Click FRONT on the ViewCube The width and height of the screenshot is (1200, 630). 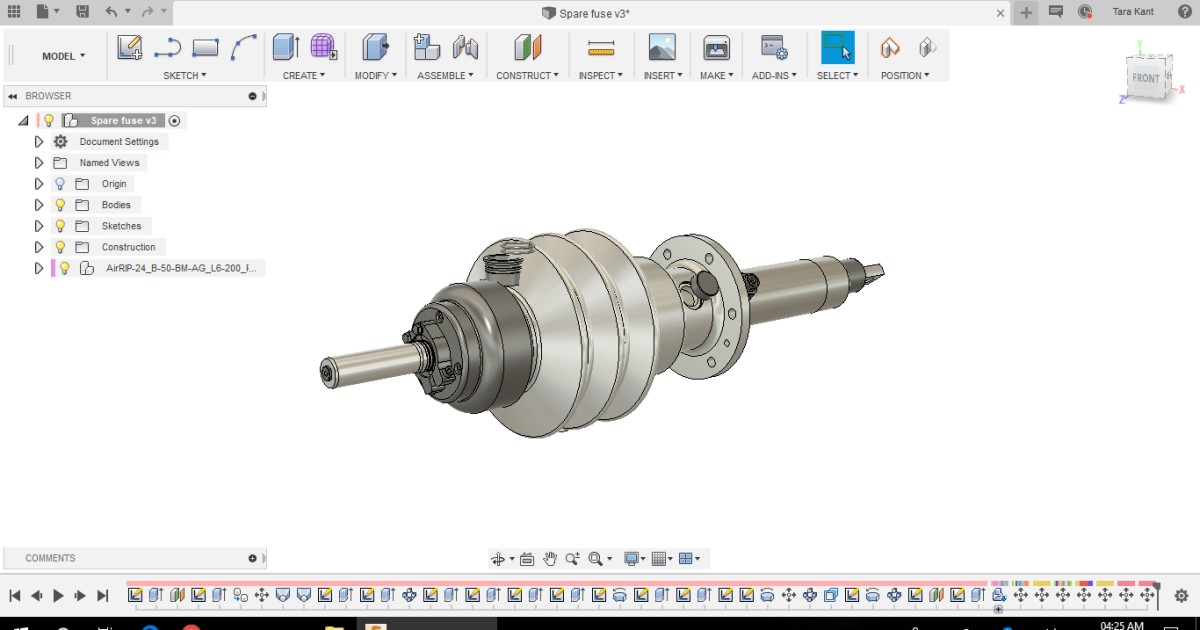coord(1144,78)
